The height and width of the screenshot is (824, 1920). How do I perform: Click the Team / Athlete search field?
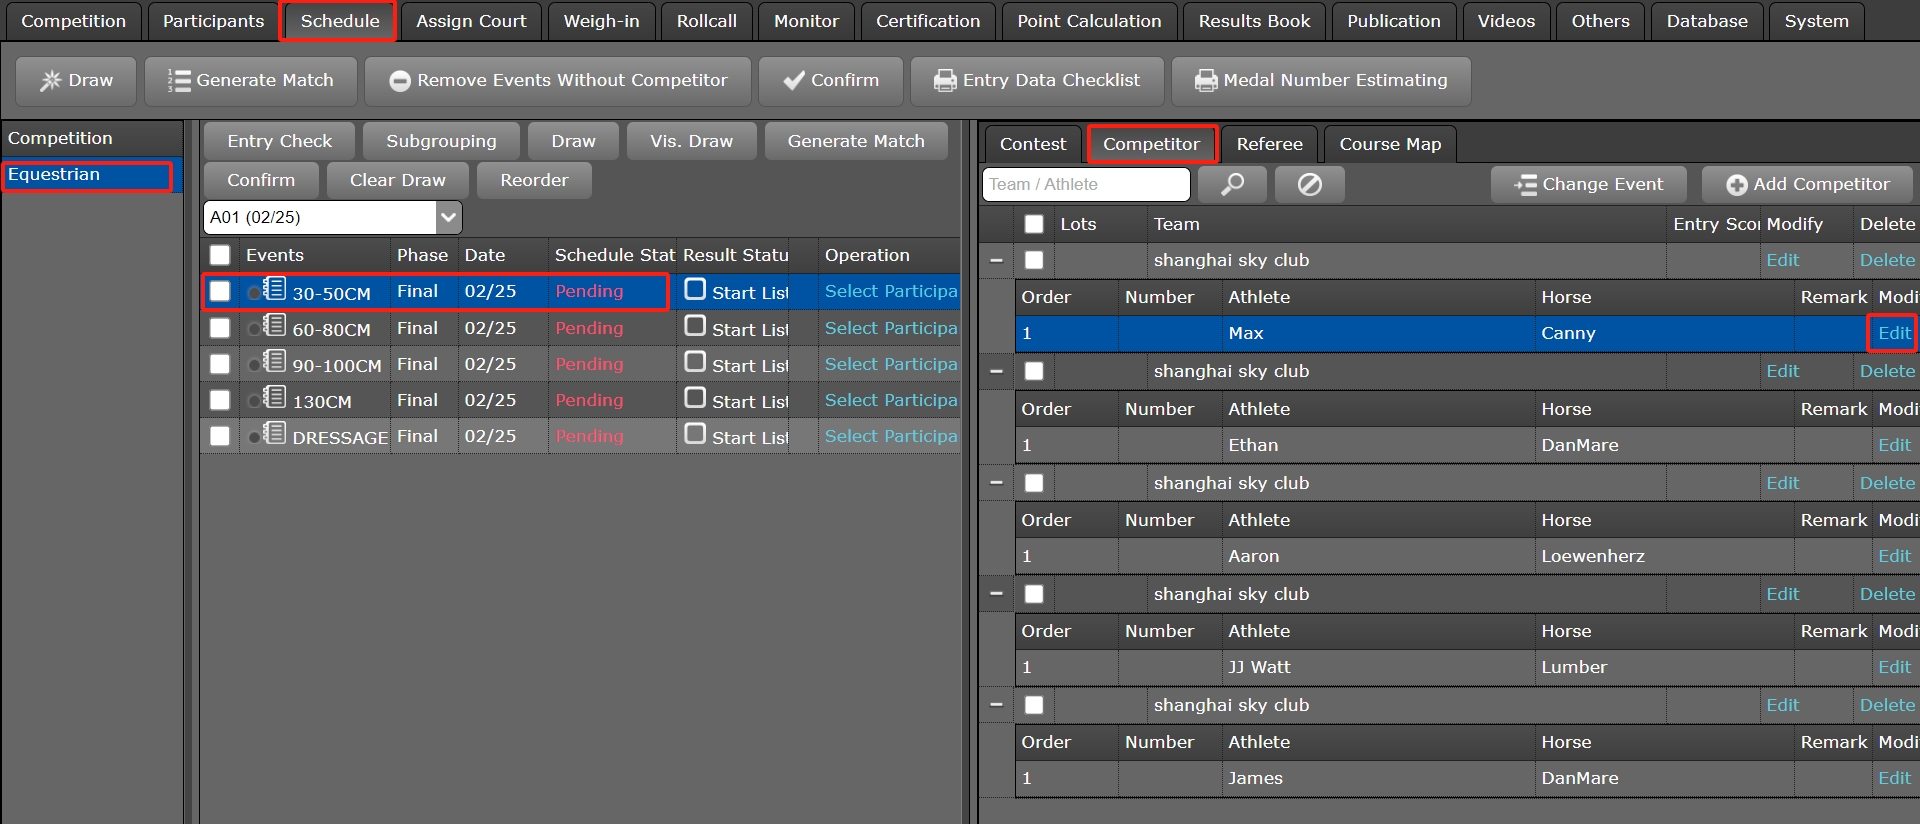coord(1086,185)
